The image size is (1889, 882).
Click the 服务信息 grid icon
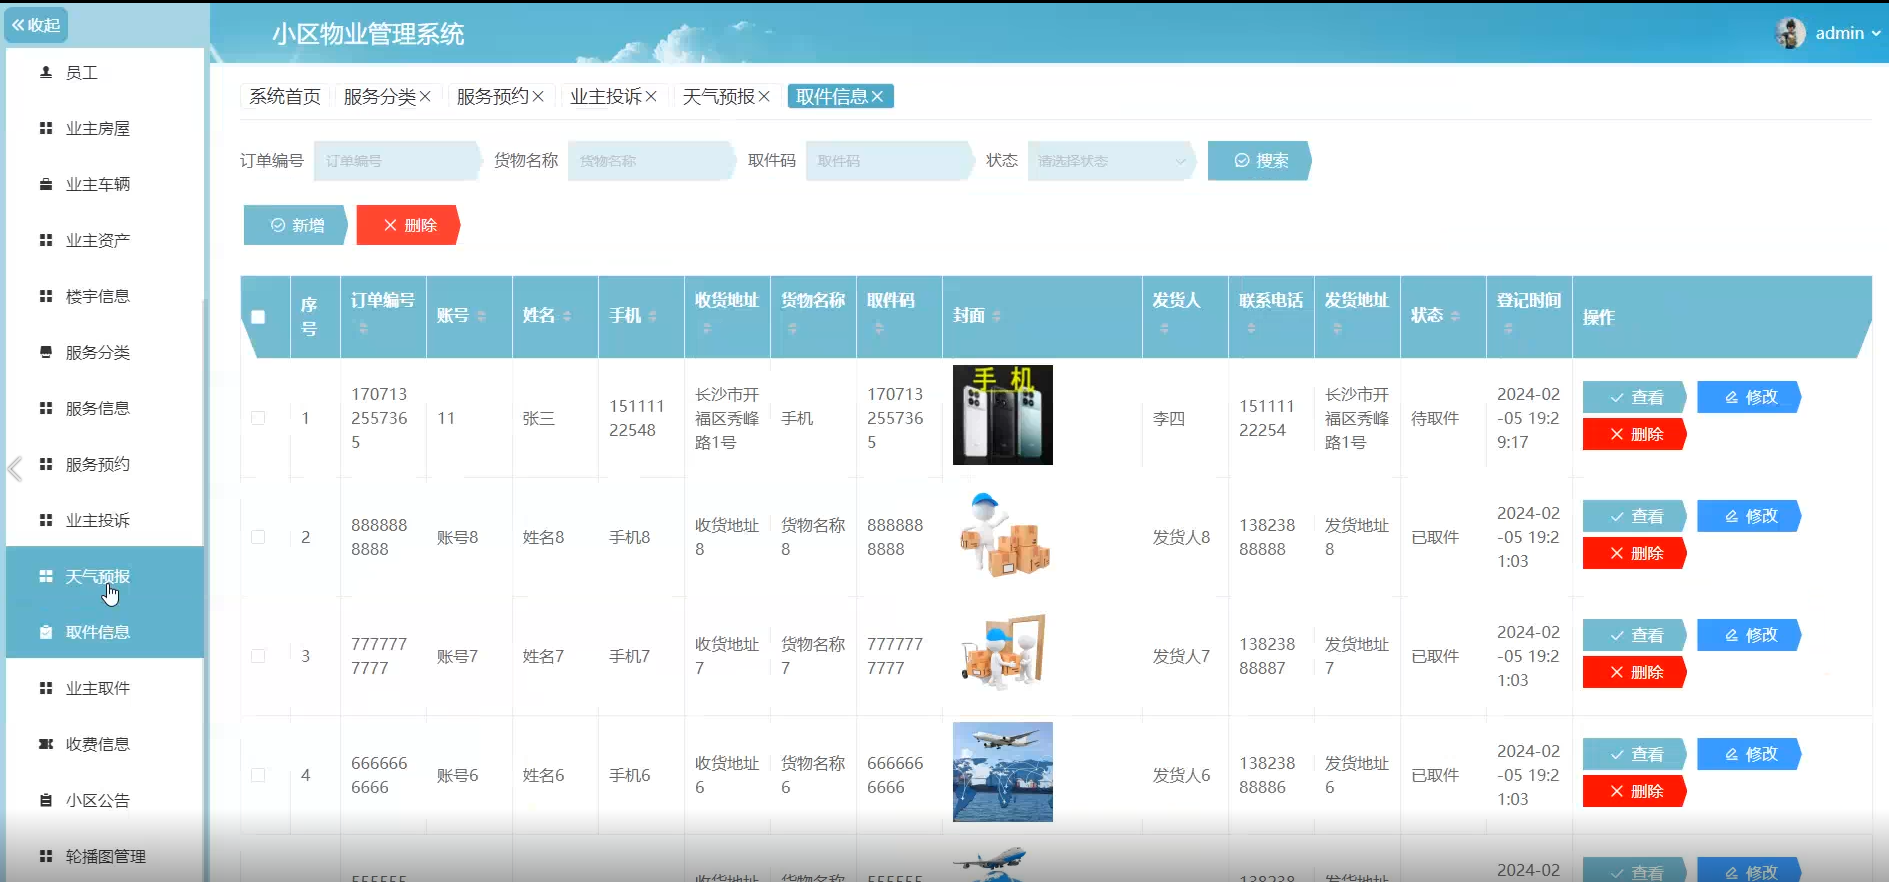(x=45, y=409)
